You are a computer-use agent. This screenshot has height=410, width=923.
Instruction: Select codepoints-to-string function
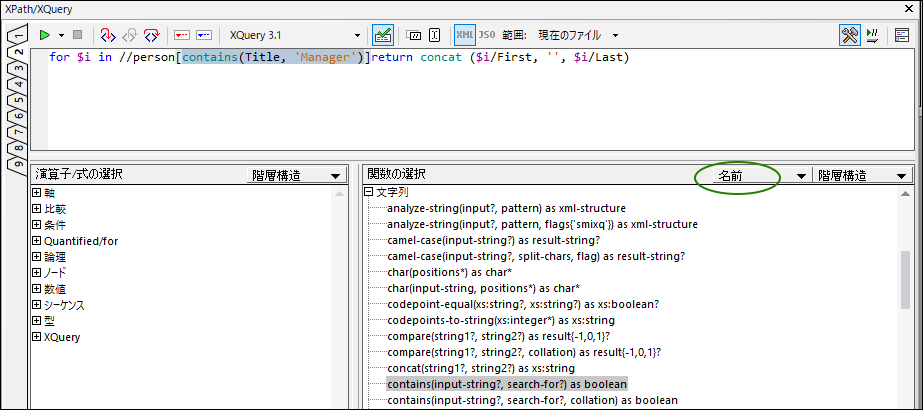pyautogui.click(x=501, y=321)
